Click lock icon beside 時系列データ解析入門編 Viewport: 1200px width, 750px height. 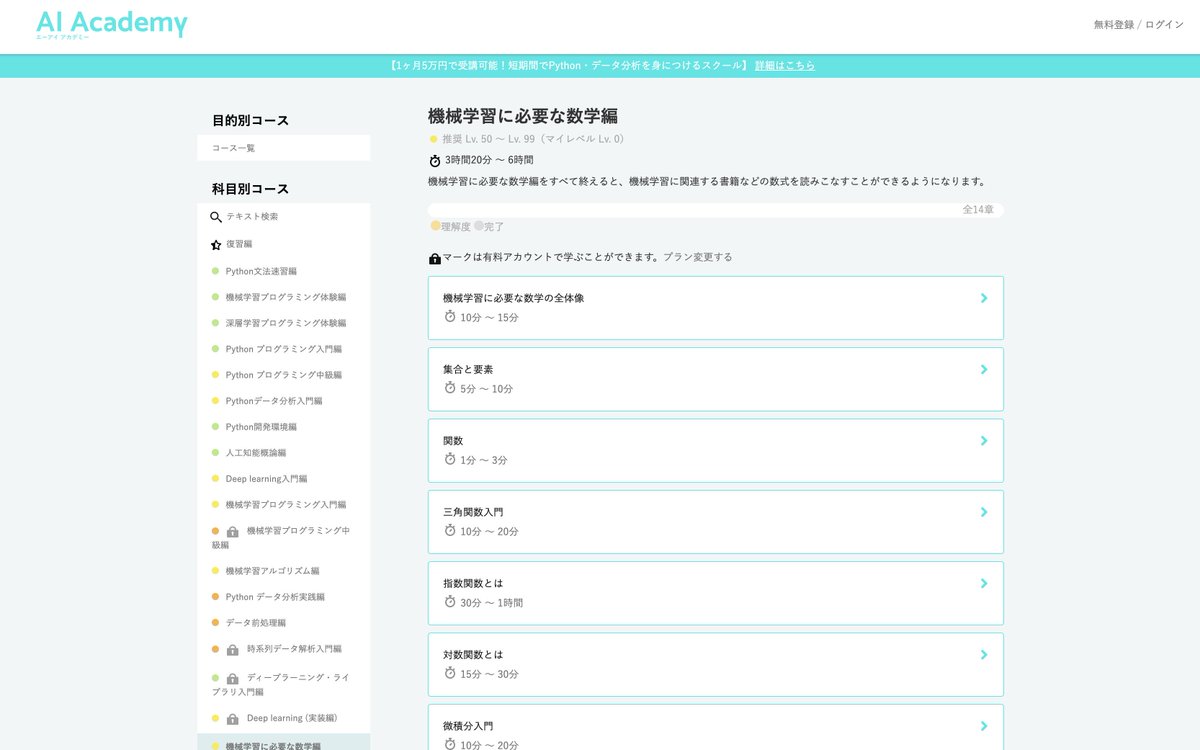coord(233,650)
